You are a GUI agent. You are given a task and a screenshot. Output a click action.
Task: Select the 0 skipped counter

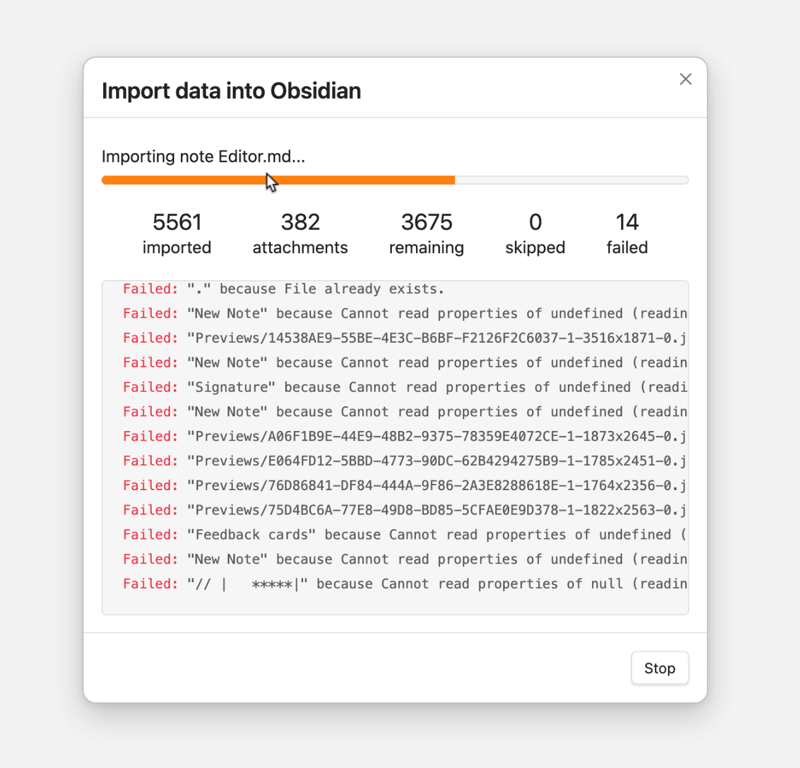[535, 234]
